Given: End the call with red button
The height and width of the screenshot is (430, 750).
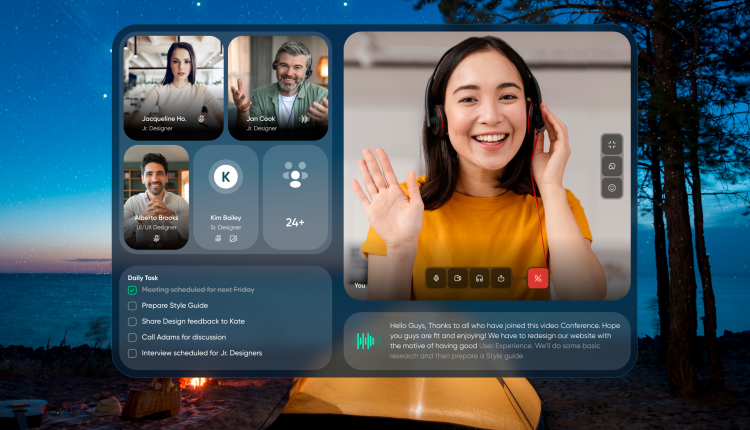Looking at the screenshot, I should coord(539,278).
